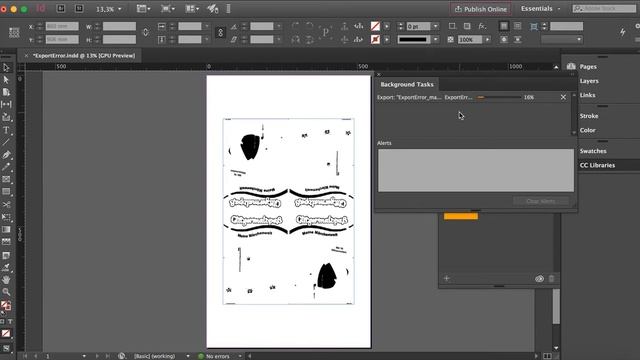Click the opacity 100% field

pos(470,40)
